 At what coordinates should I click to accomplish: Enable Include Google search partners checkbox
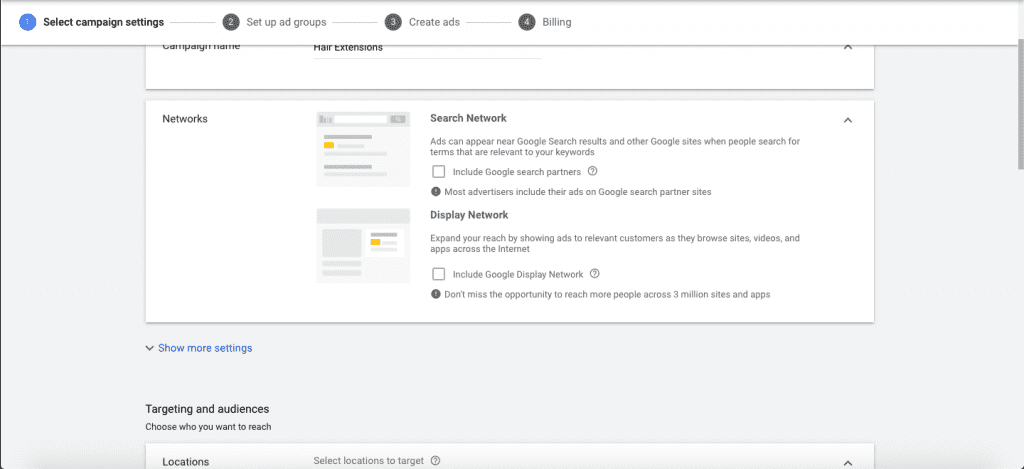(x=439, y=172)
